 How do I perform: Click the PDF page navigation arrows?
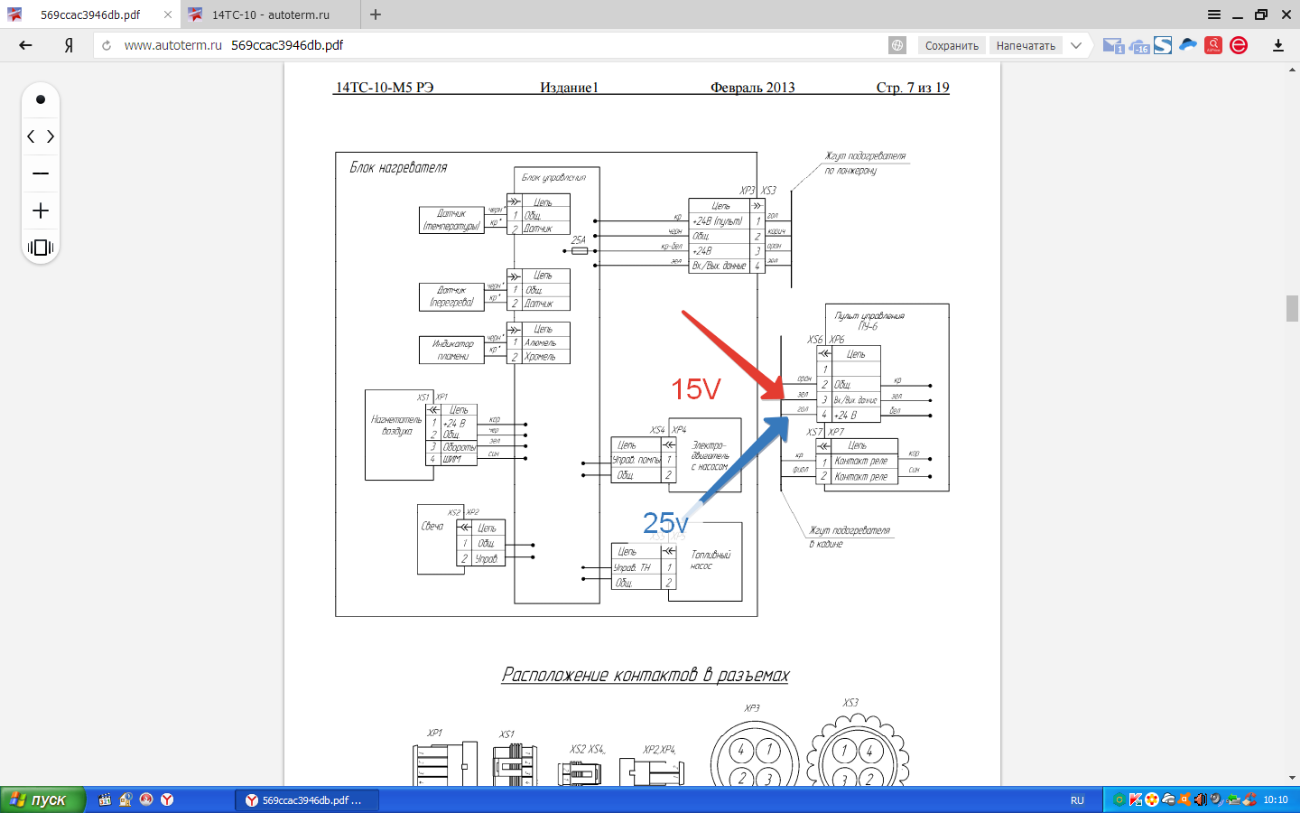(40, 136)
